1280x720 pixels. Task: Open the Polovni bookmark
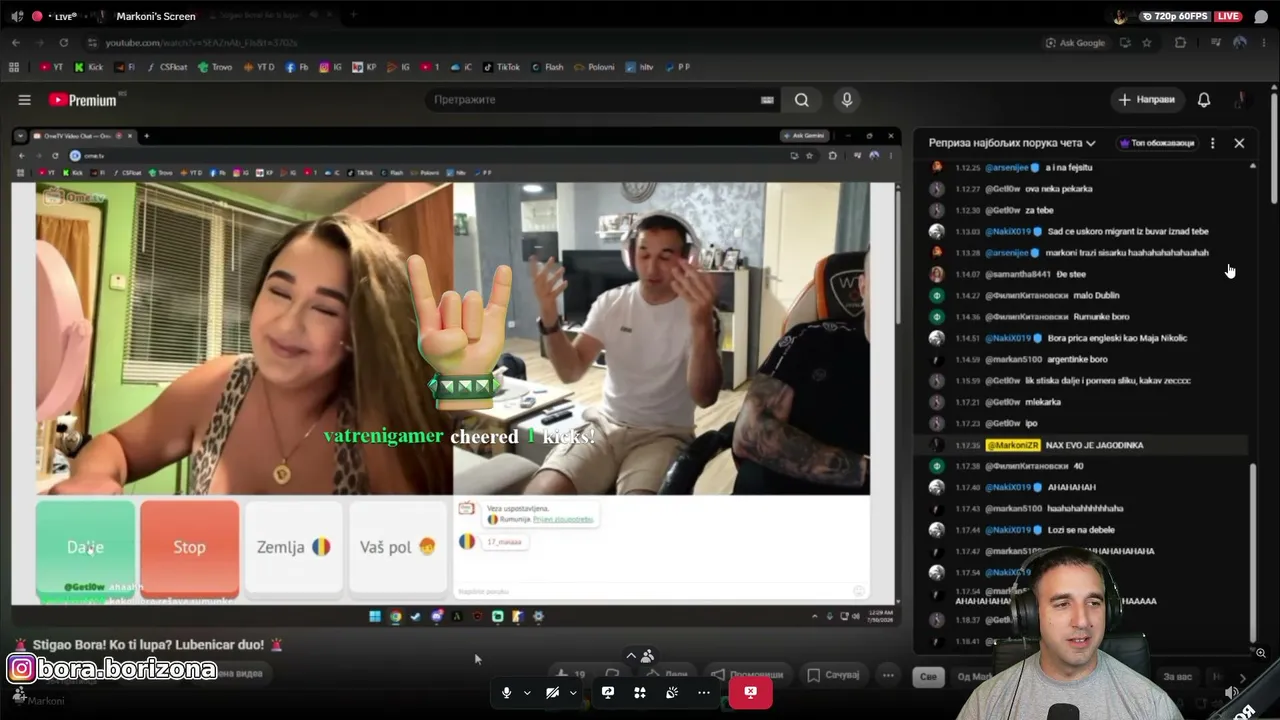point(594,67)
